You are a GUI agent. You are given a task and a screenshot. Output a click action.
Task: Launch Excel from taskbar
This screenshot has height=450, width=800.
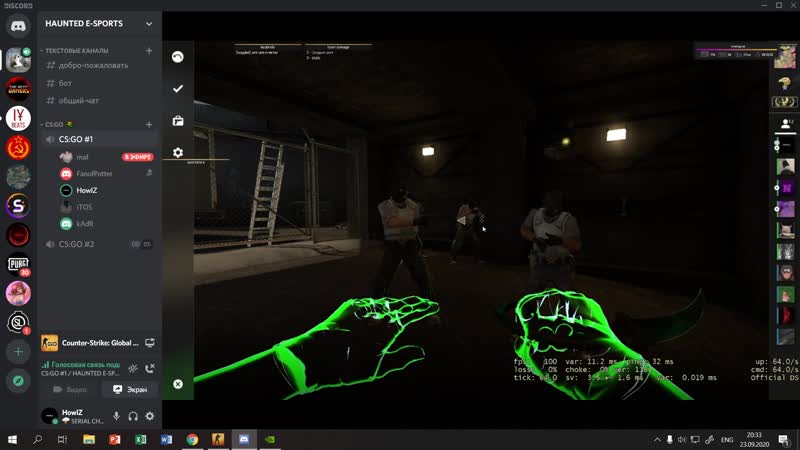tap(140, 440)
